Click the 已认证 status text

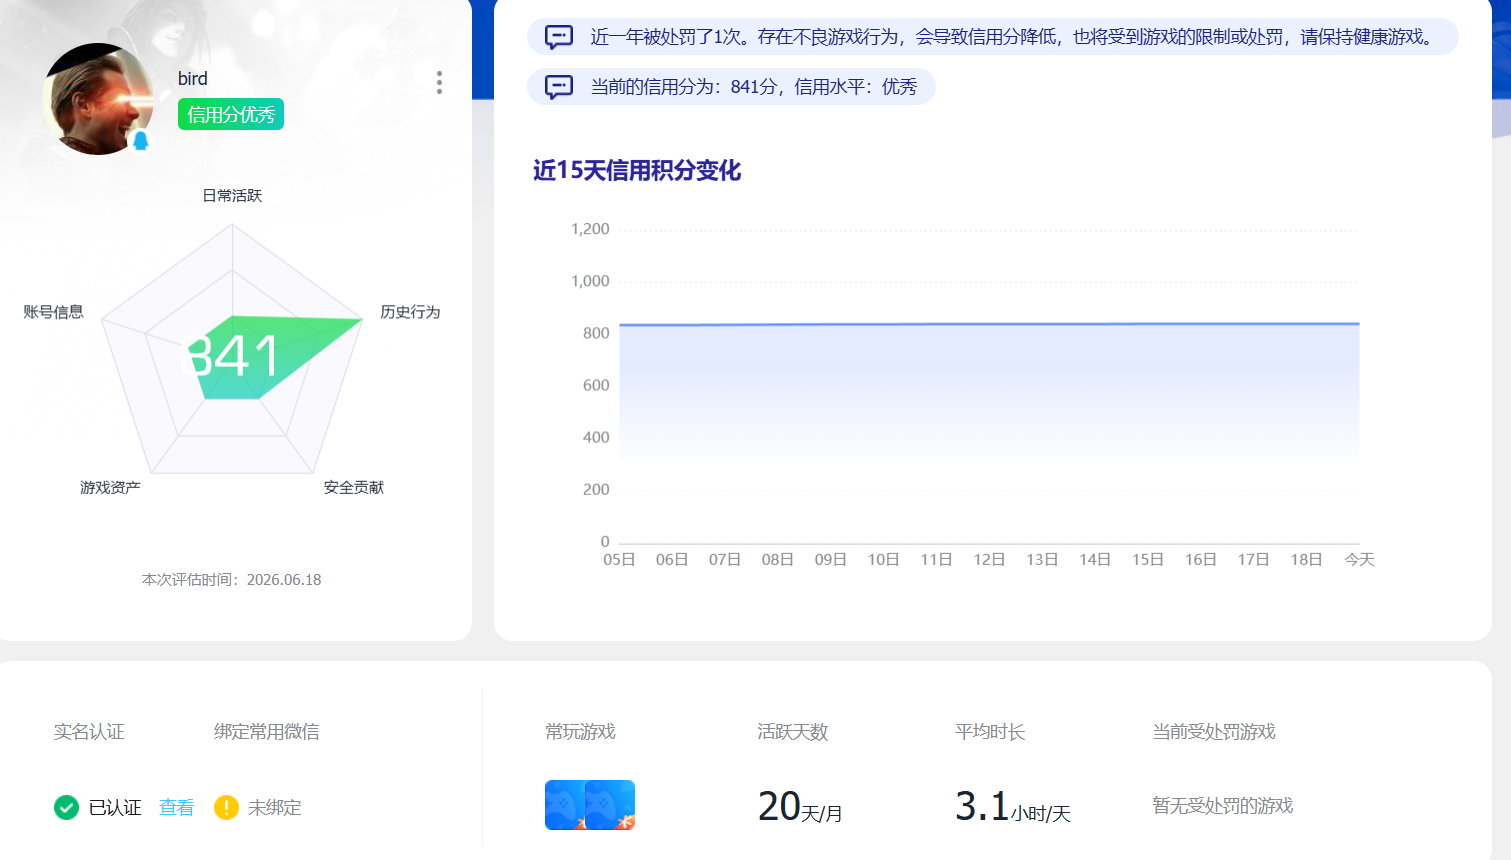click(x=115, y=807)
